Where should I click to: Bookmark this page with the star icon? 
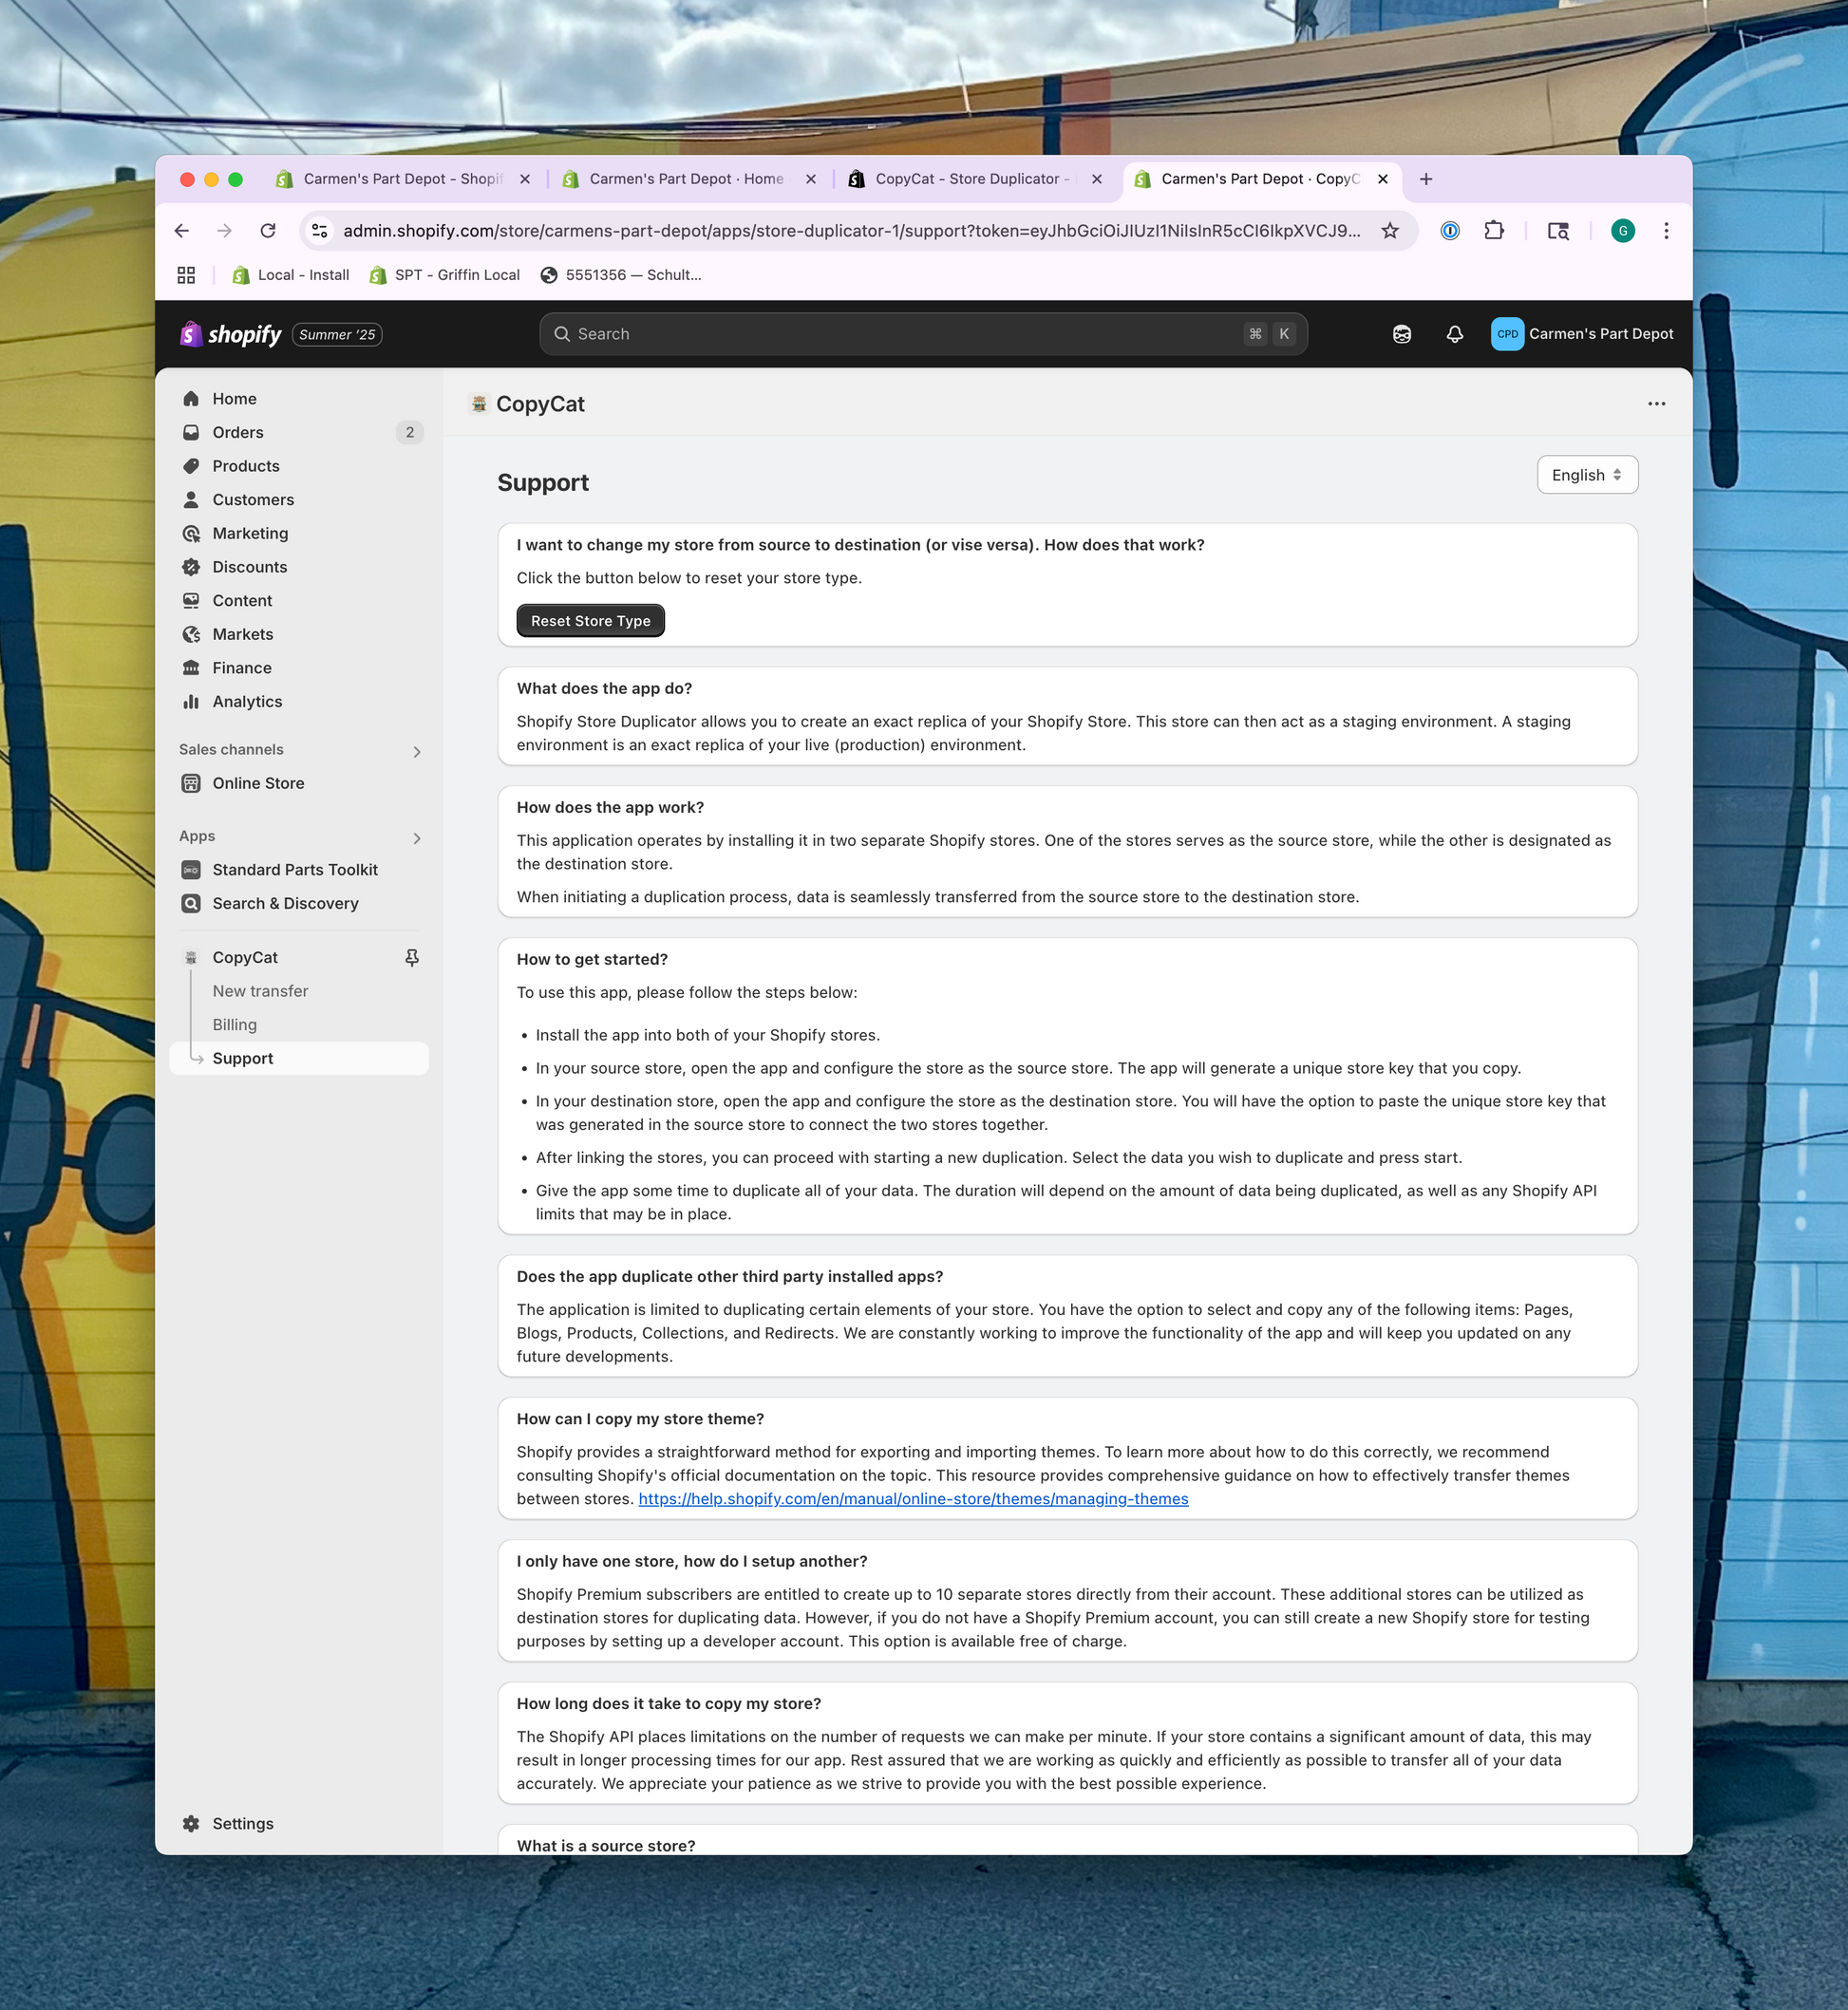(x=1390, y=231)
